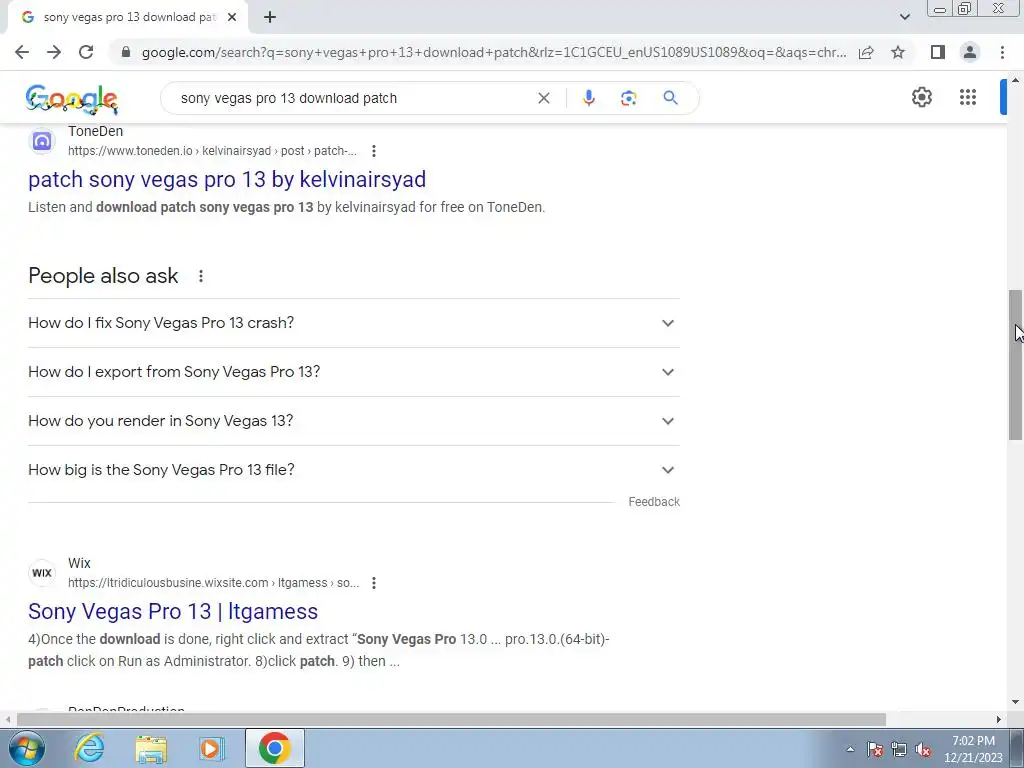Show hidden system tray icons

(x=850, y=749)
